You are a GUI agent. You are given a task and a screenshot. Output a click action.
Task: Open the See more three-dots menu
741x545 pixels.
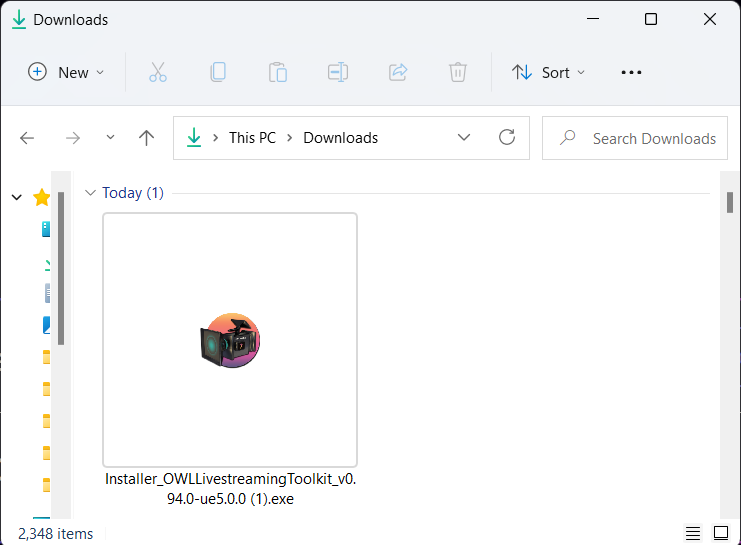[x=631, y=72]
